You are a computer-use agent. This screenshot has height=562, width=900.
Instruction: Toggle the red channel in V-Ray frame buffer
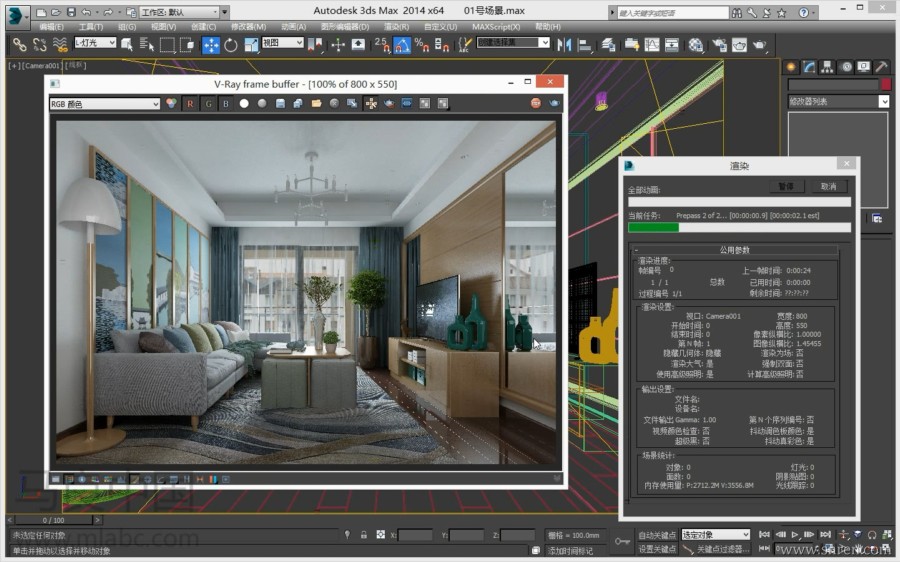[190, 103]
